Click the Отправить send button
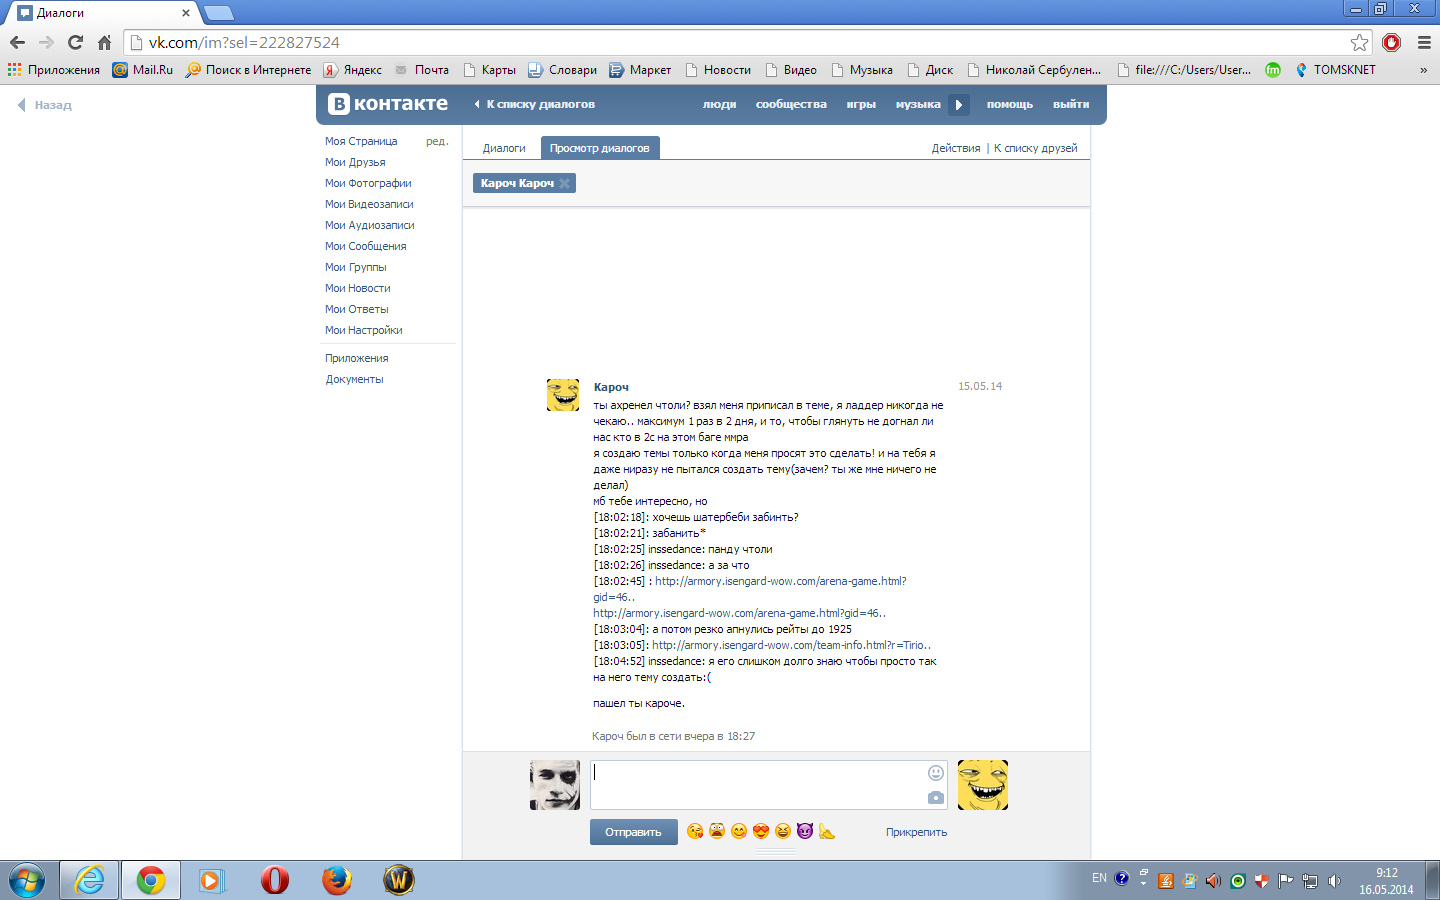This screenshot has height=900, width=1440. [633, 832]
